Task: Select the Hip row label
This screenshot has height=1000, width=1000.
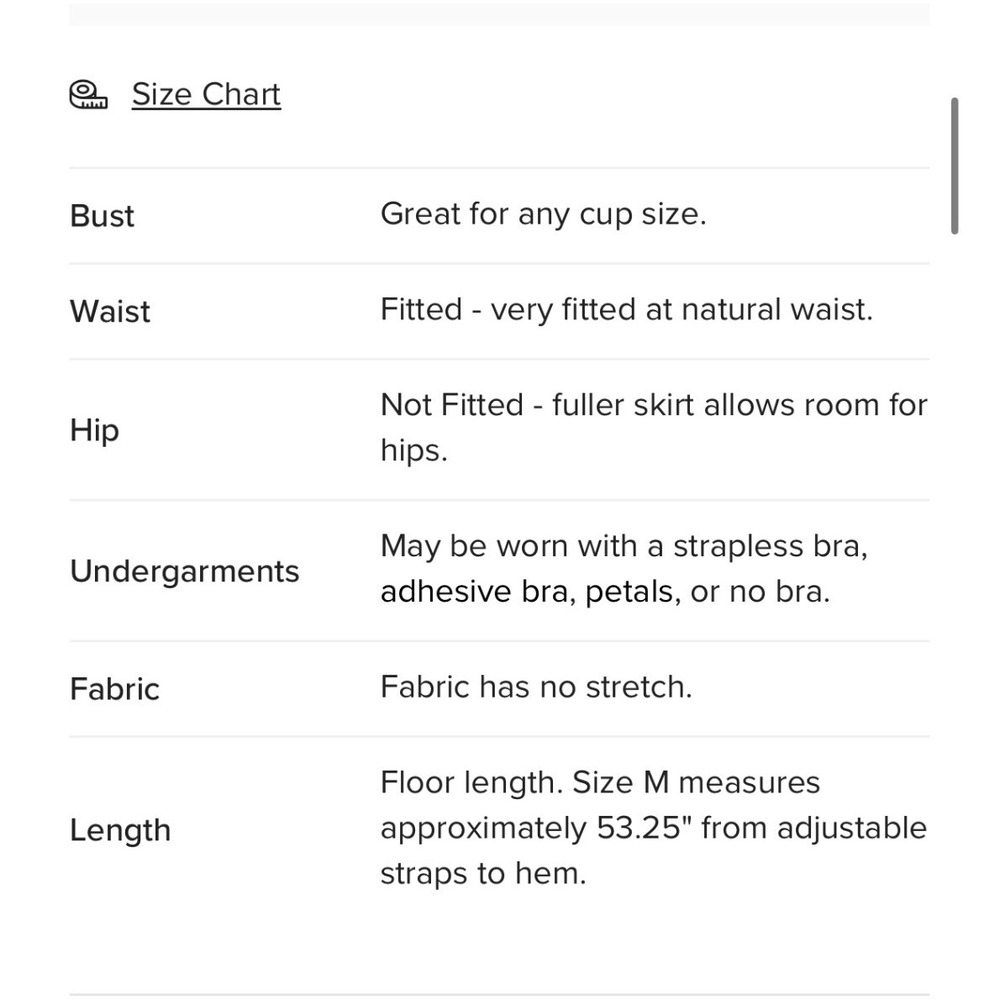Action: 94,430
